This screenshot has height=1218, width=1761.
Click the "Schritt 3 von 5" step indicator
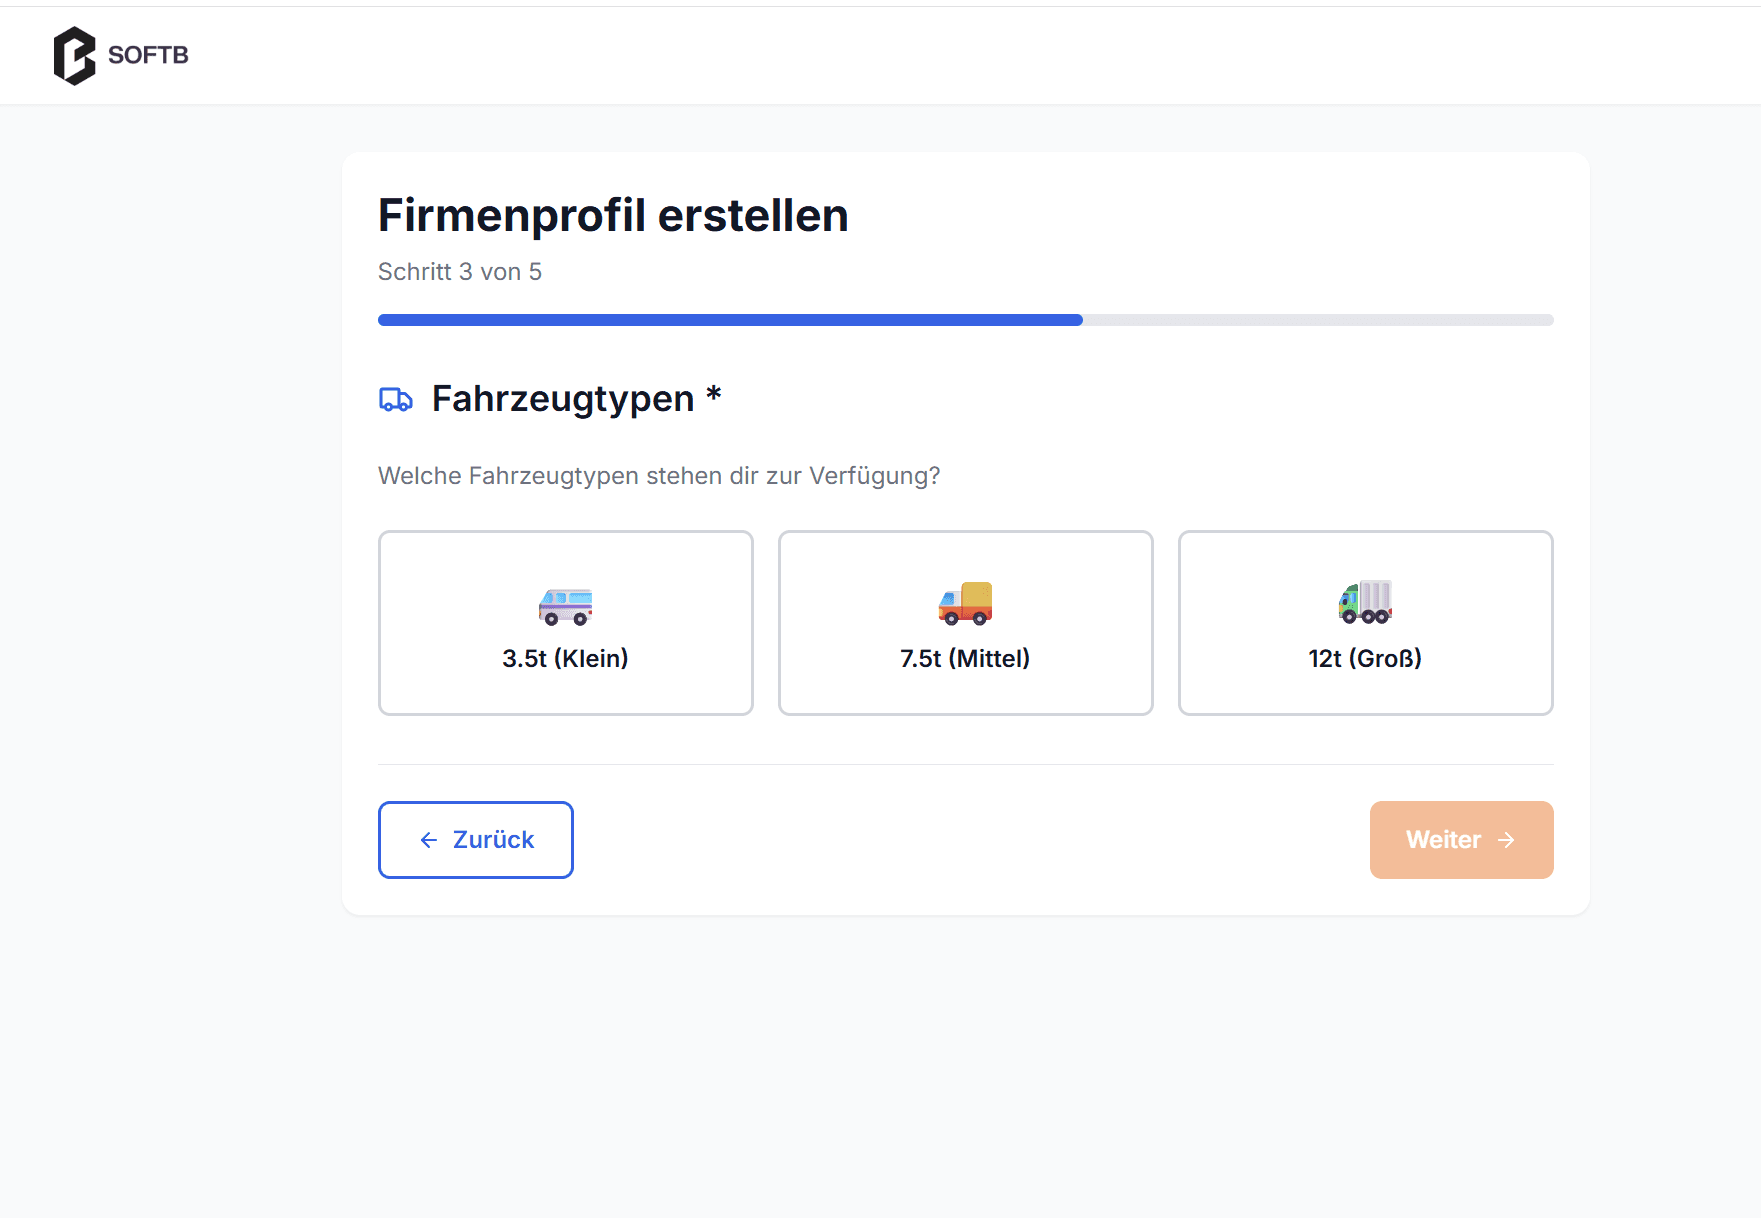point(460,272)
